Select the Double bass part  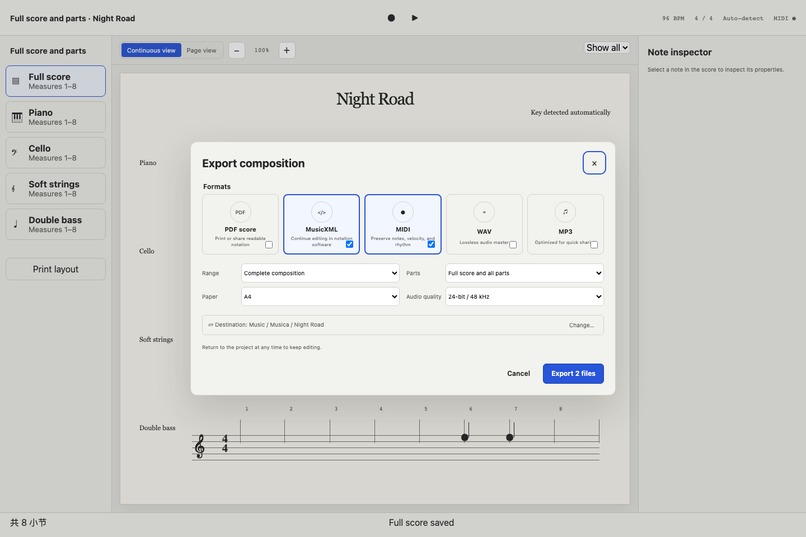(56, 224)
